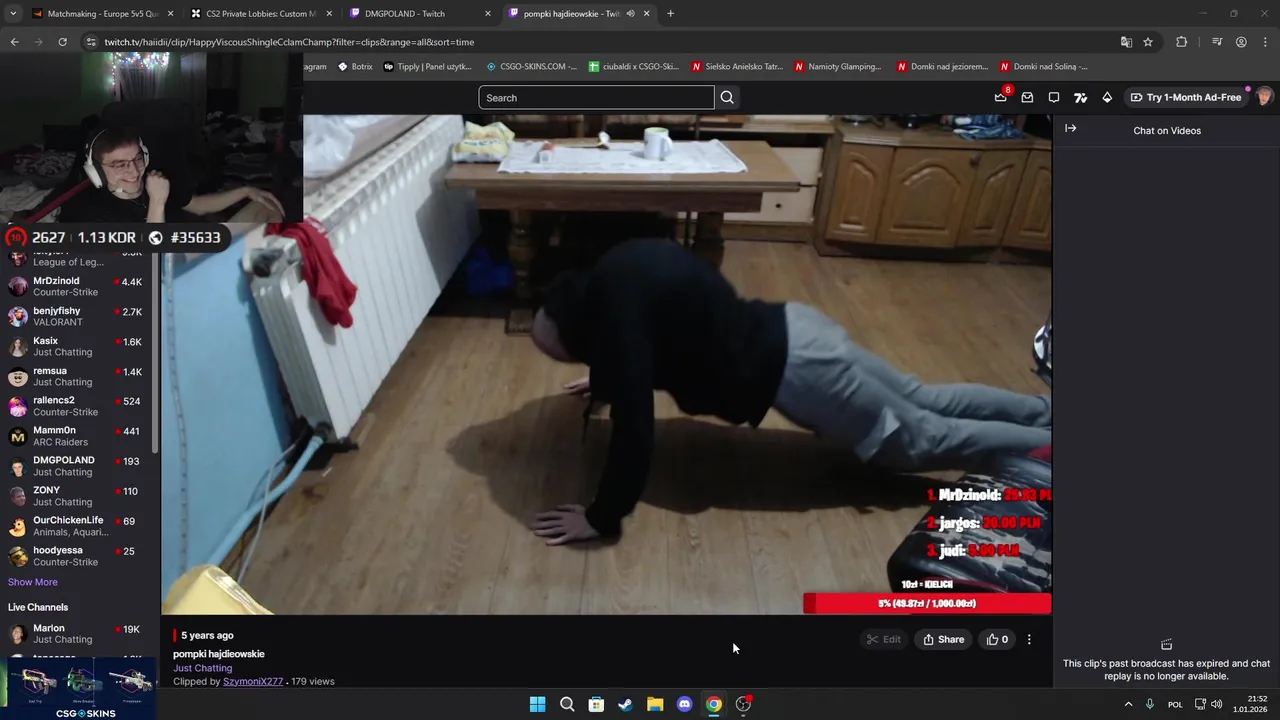
Task: Open benjyfishy channel in sidebar
Action: click(77, 317)
